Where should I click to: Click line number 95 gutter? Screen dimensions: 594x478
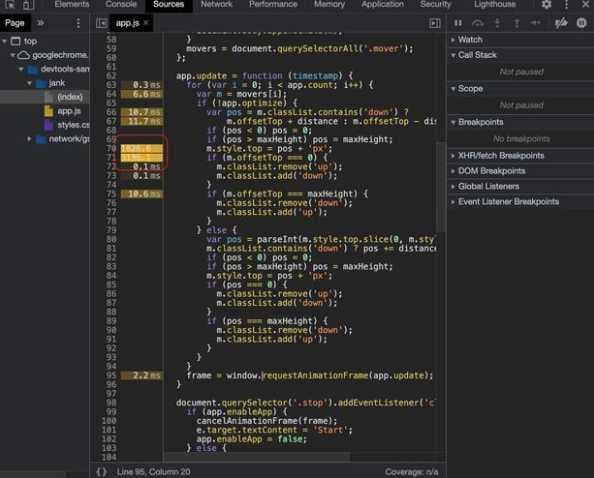coord(111,375)
